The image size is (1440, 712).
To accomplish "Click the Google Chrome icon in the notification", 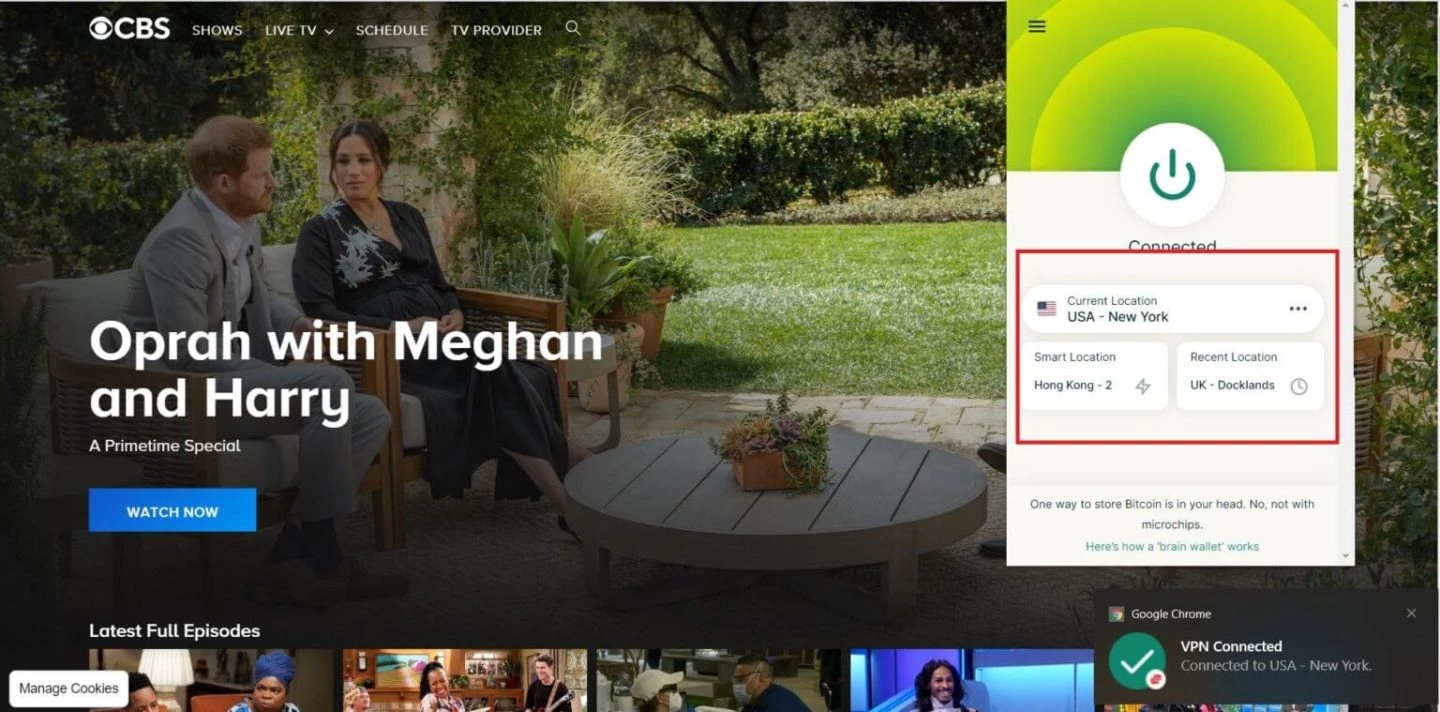I will tap(1116, 614).
